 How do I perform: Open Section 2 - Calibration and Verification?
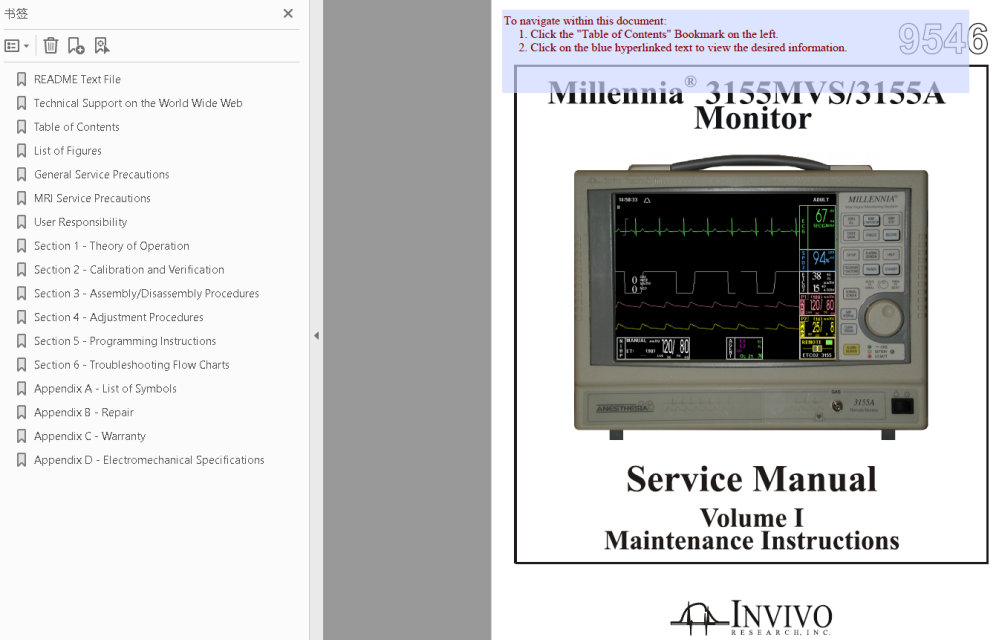coord(129,270)
